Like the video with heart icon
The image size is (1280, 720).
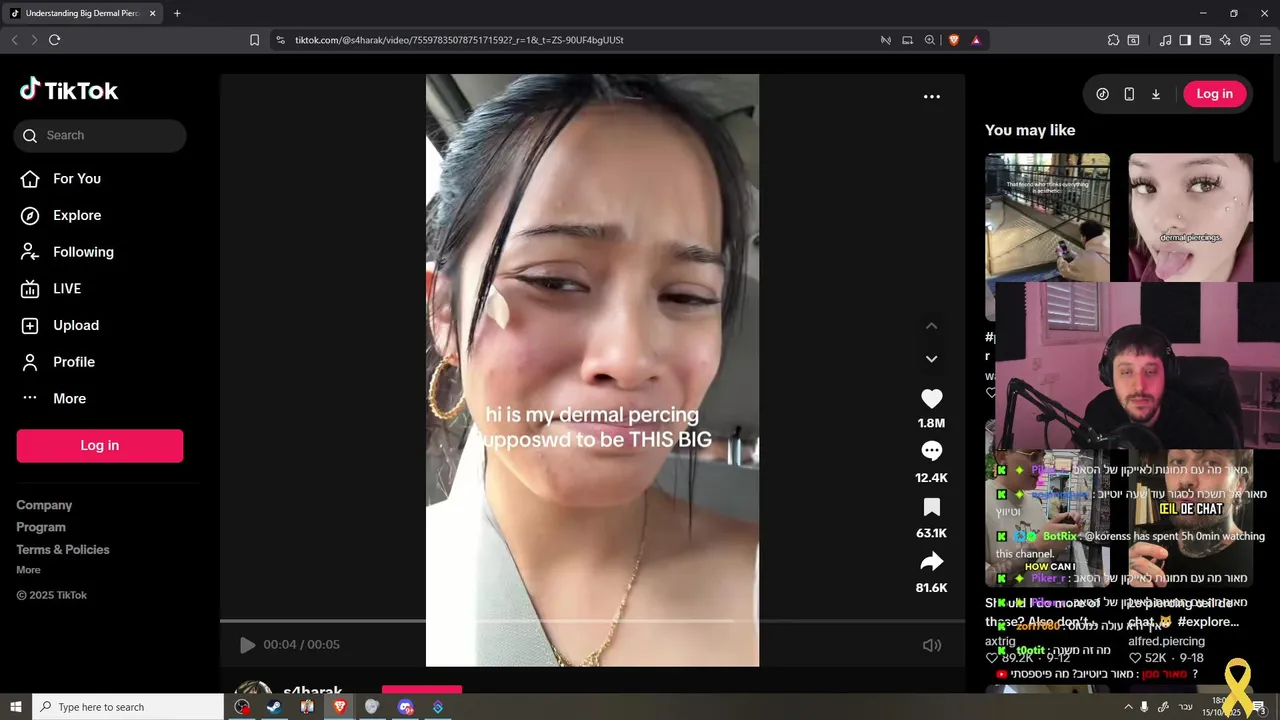pos(931,398)
